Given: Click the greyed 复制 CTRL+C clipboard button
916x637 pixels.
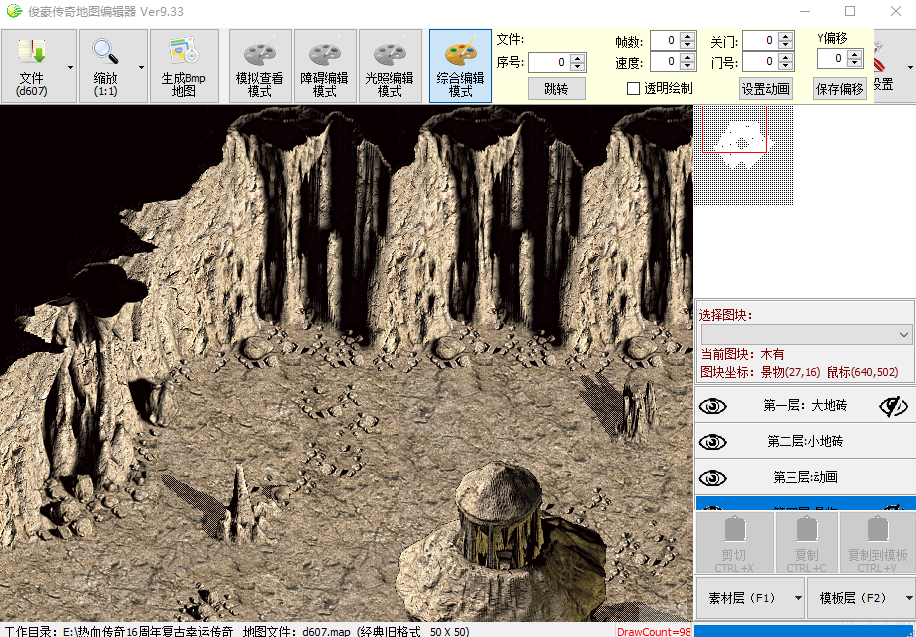Looking at the screenshot, I should [x=807, y=544].
